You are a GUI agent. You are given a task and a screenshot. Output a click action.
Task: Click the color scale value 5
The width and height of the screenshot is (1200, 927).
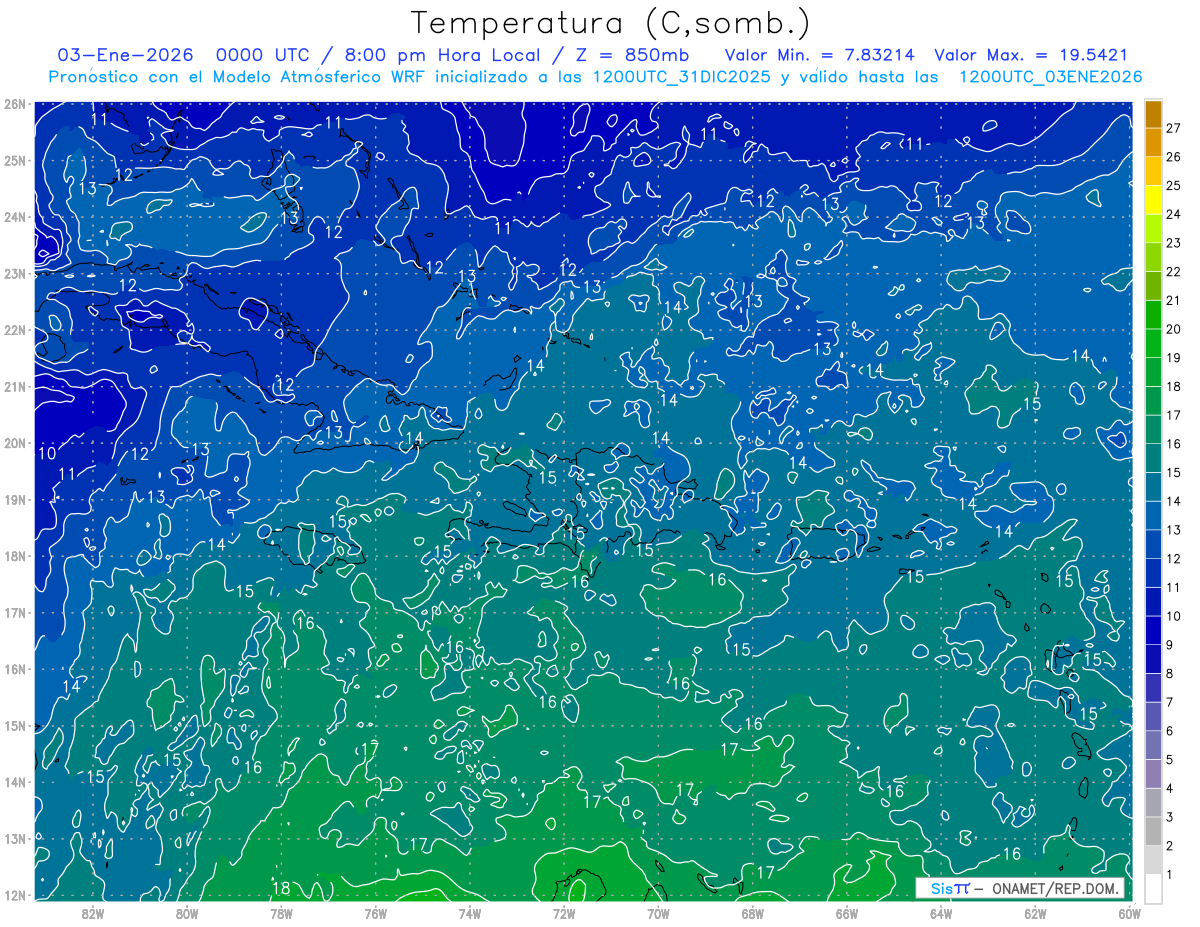(1170, 760)
